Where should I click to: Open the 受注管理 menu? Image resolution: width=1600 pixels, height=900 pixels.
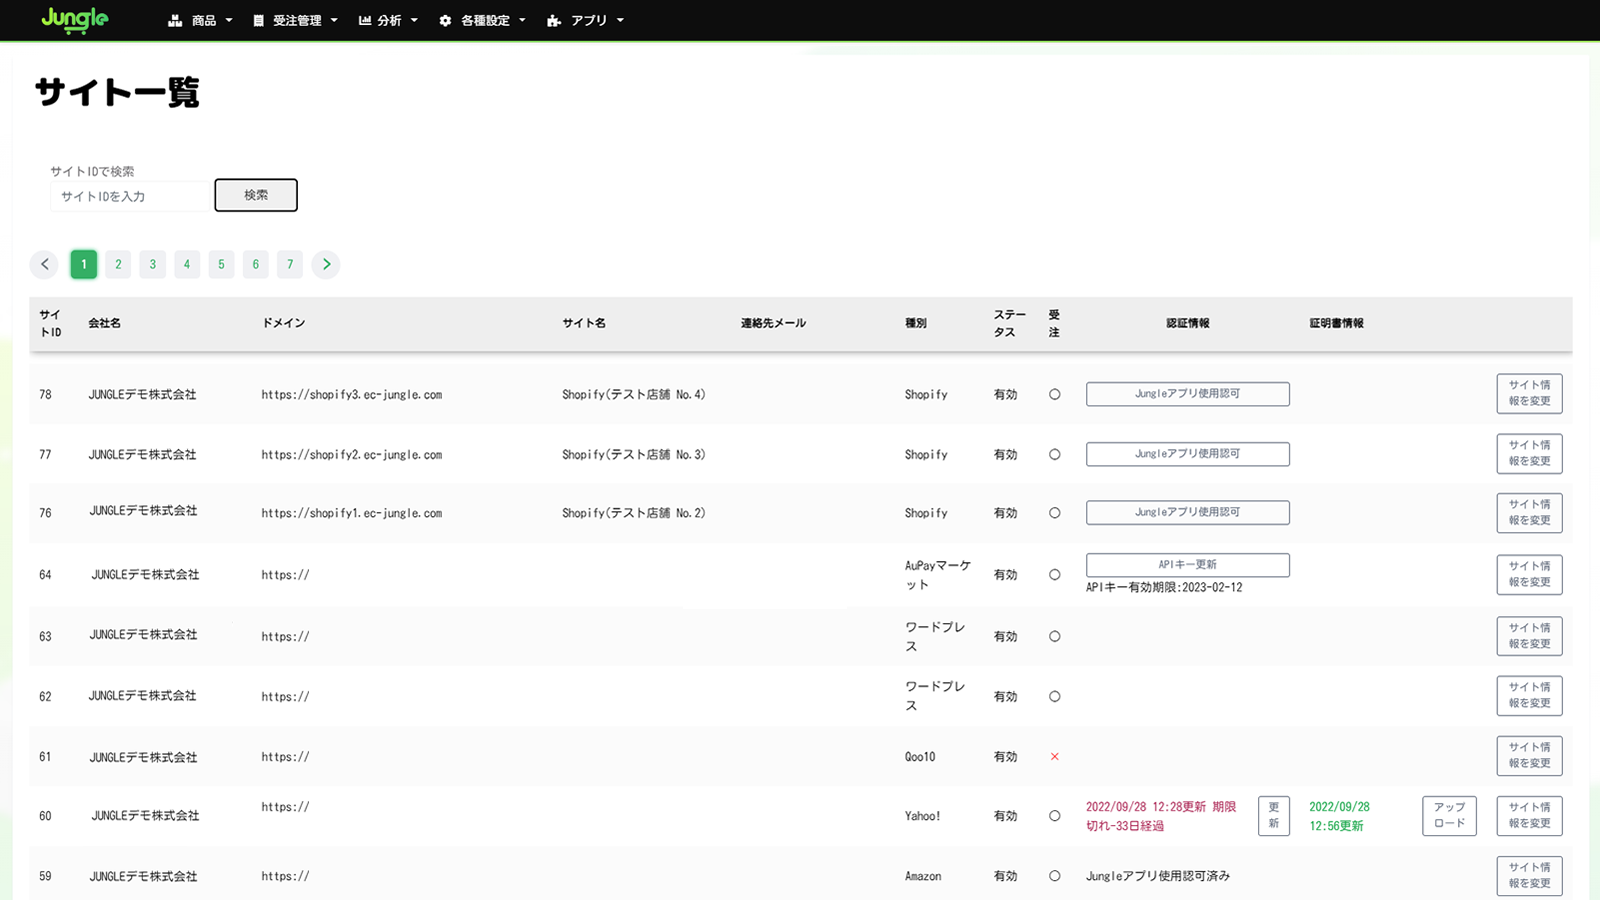[x=296, y=20]
